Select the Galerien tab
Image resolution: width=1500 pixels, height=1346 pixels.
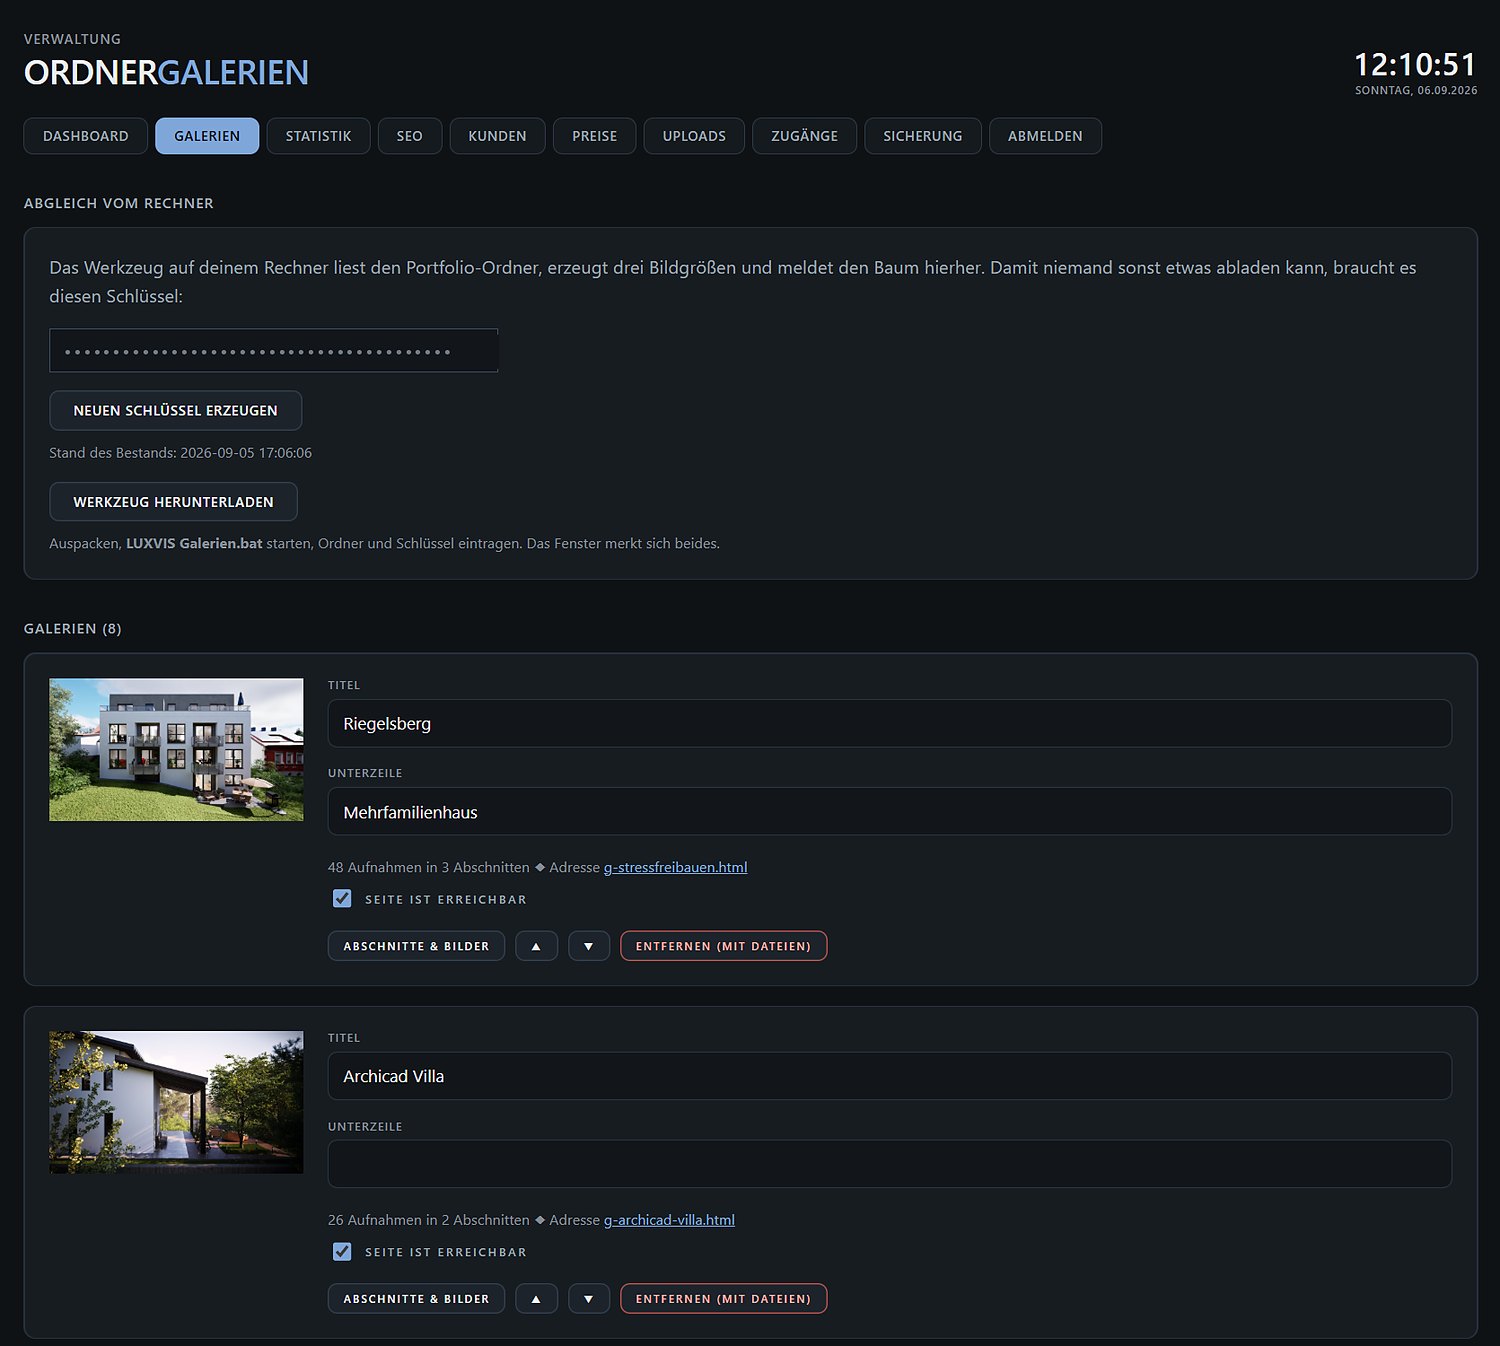207,136
